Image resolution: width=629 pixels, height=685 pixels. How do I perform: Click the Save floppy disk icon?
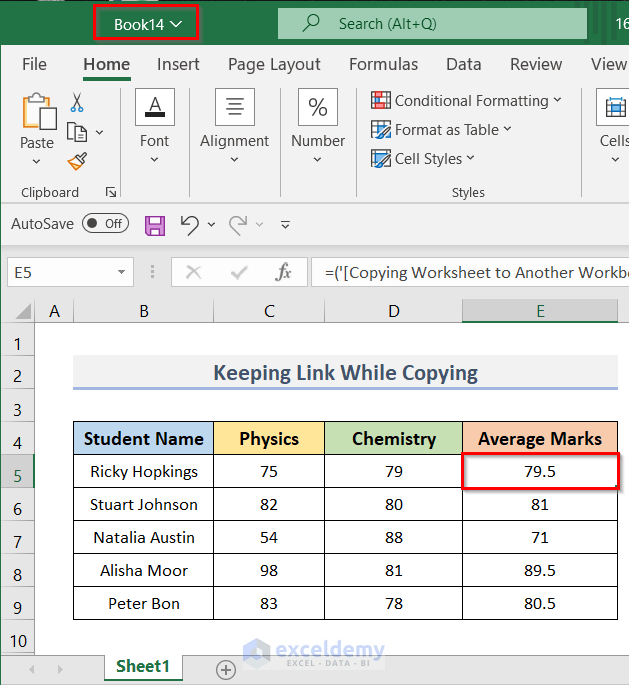(155, 224)
